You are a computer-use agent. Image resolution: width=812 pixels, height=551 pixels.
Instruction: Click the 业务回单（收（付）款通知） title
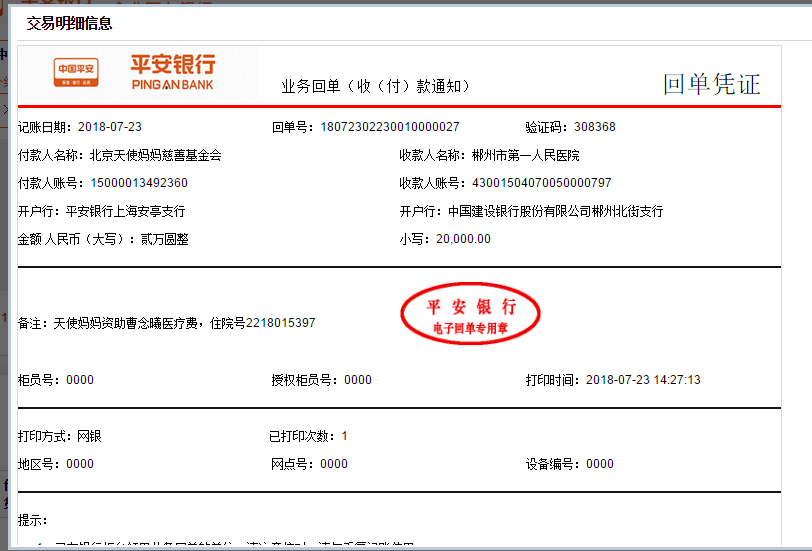click(376, 86)
